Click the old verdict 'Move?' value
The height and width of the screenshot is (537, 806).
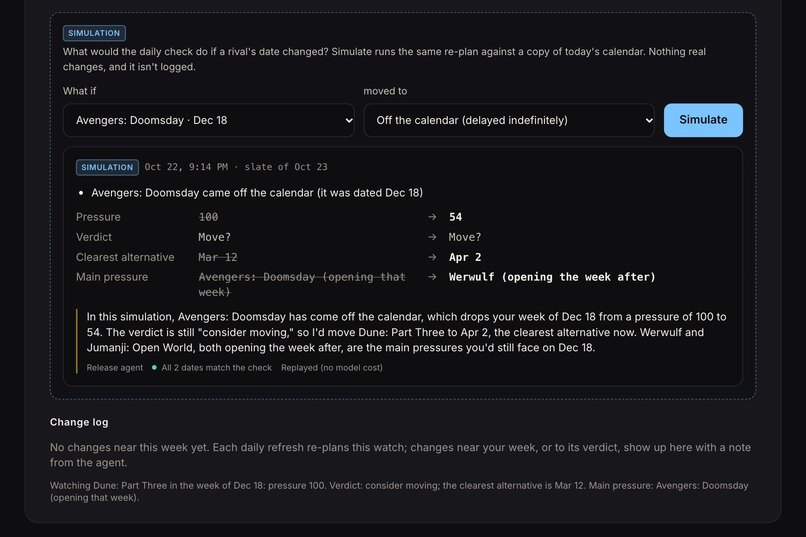point(214,237)
